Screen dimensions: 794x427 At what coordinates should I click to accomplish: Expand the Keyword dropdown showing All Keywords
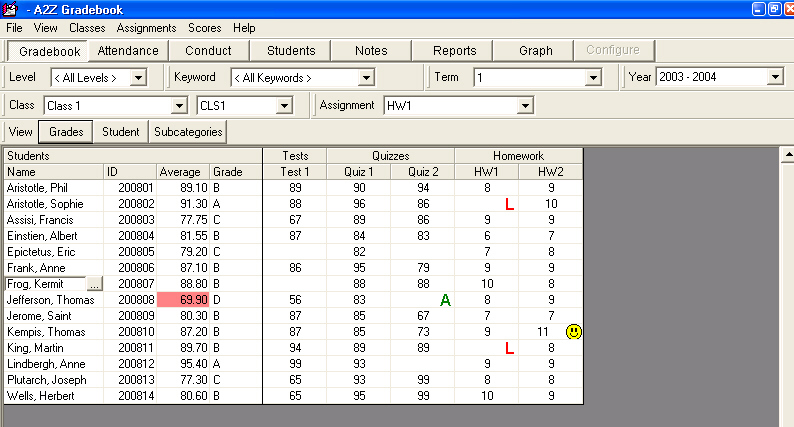tap(366, 78)
